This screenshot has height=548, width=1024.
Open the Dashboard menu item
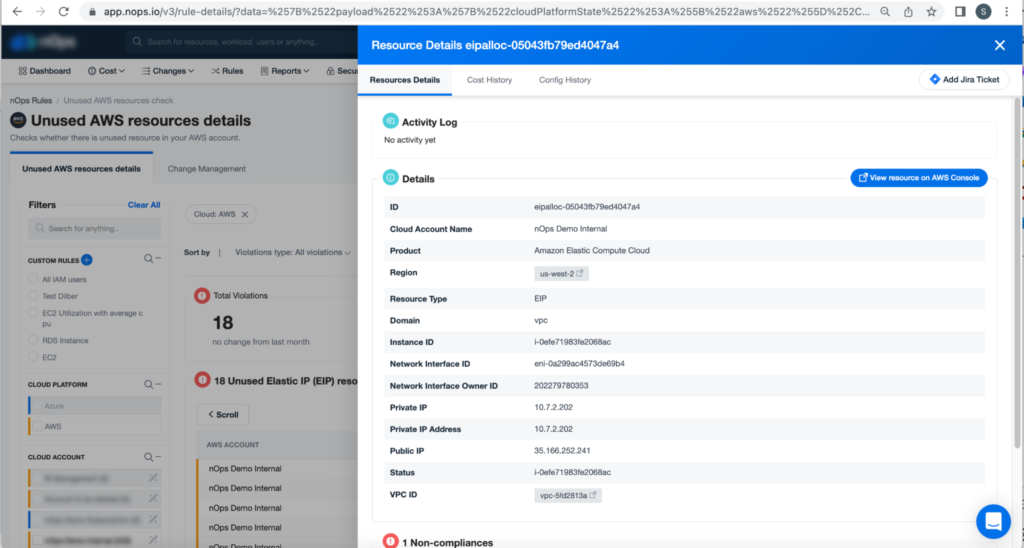click(44, 71)
